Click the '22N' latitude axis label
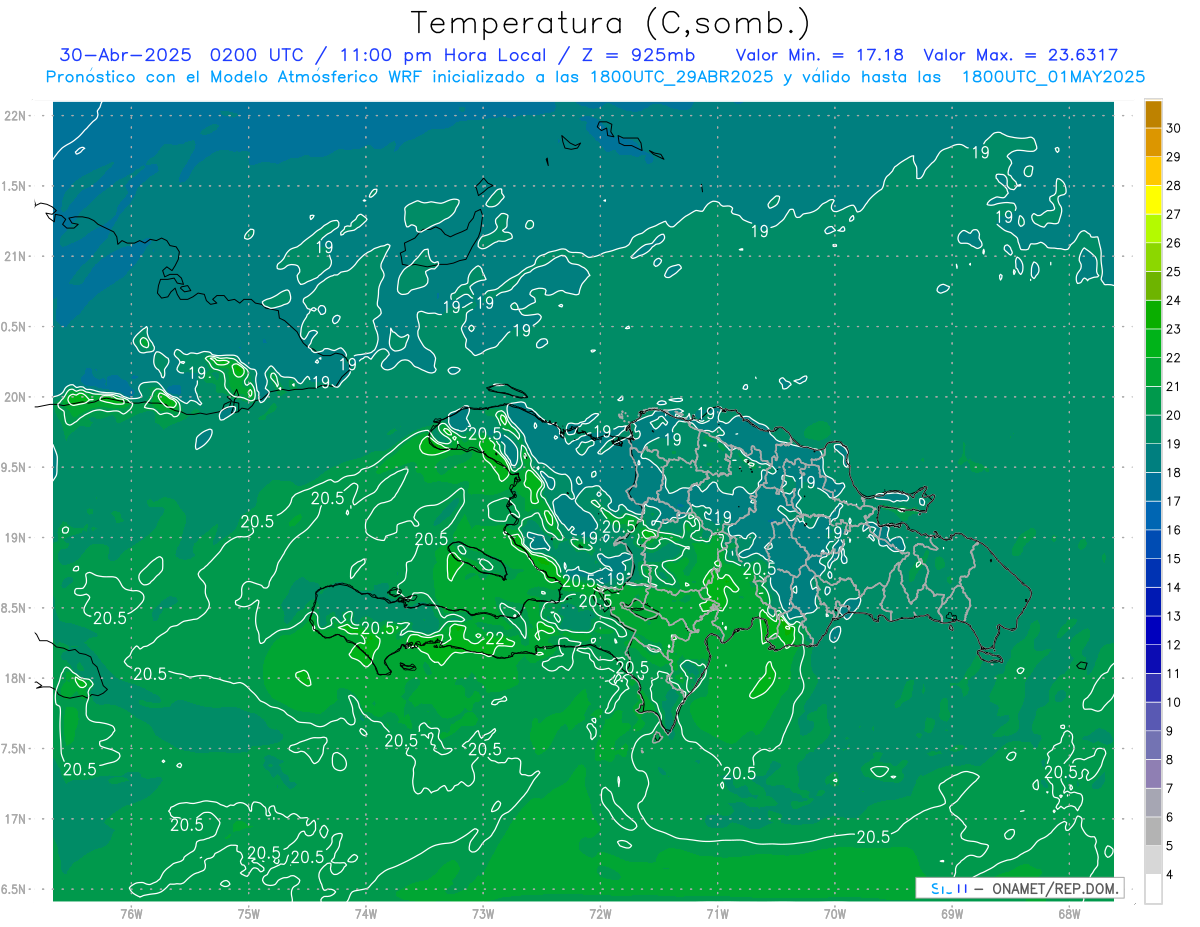The image size is (1200, 927). (15, 115)
